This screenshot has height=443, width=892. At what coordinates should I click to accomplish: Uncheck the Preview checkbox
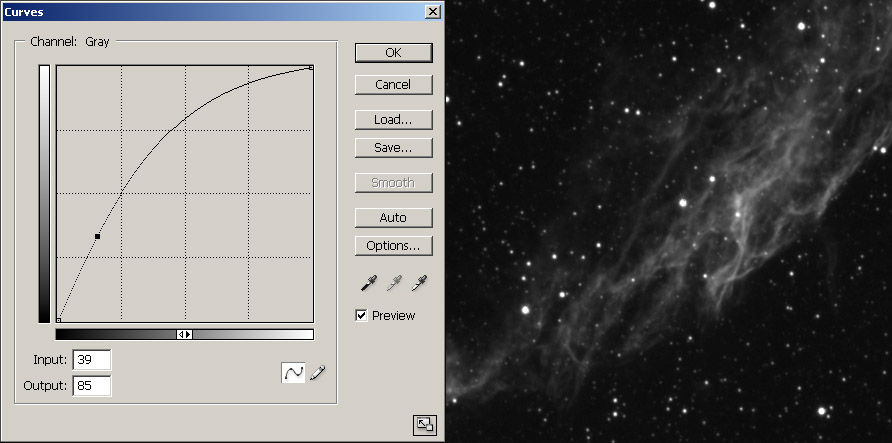coord(362,316)
